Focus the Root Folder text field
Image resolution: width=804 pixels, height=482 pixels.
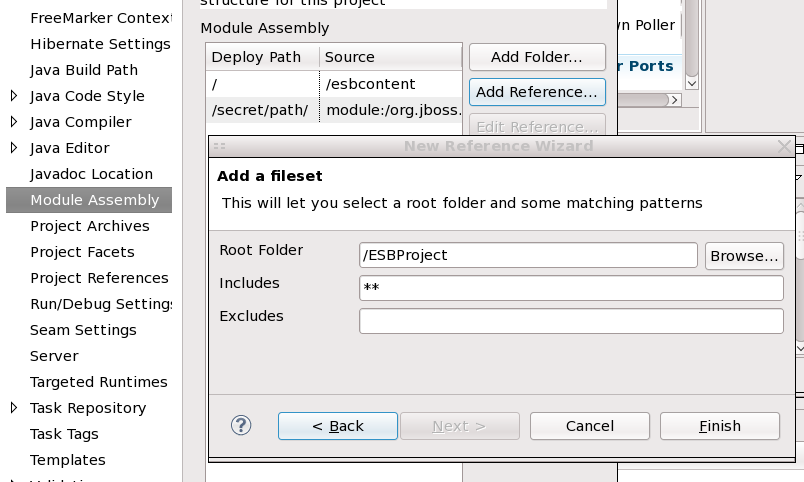(528, 255)
